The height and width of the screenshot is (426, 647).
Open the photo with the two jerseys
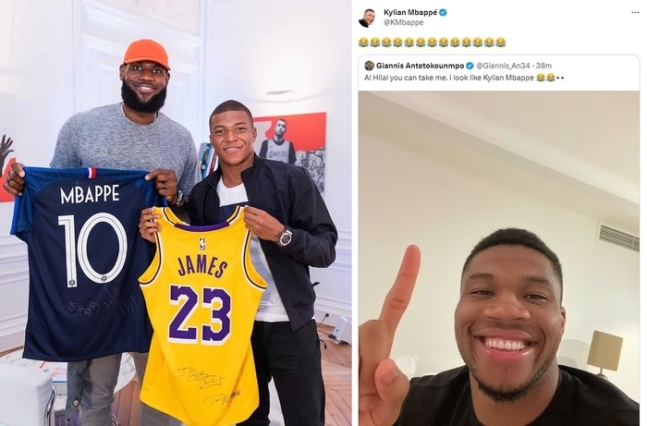pyautogui.click(x=176, y=213)
